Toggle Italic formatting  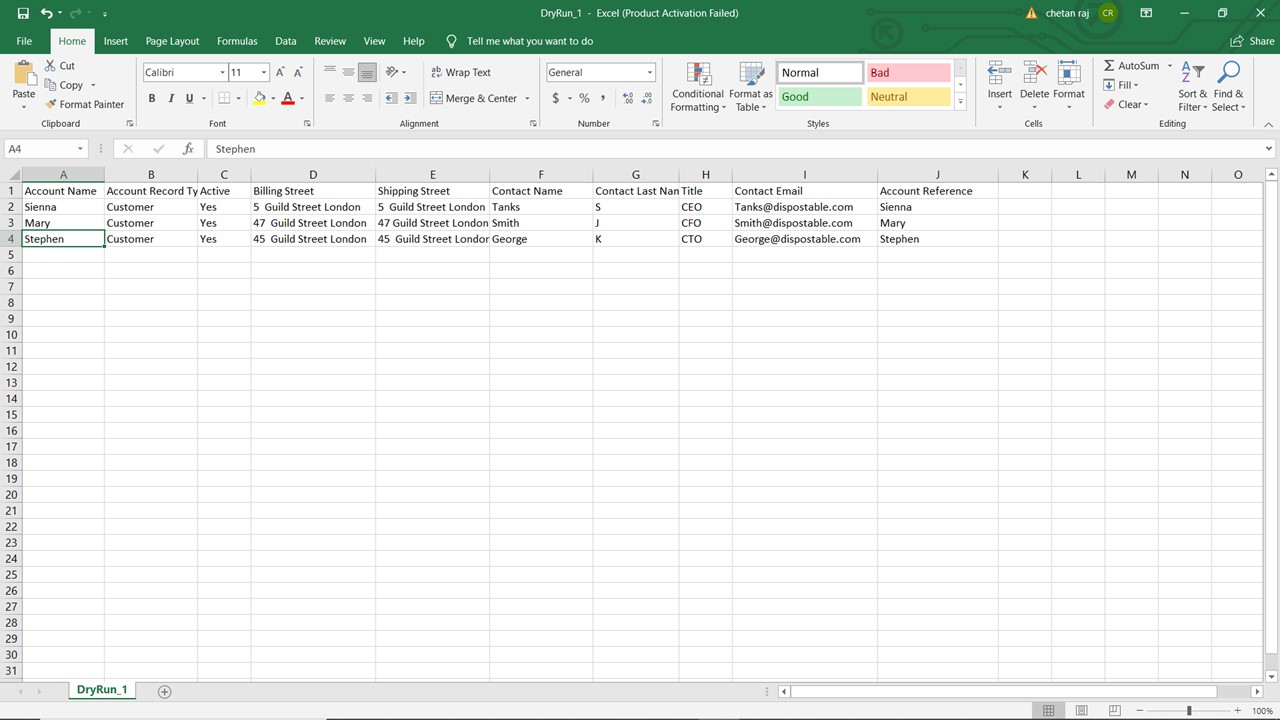coord(171,98)
